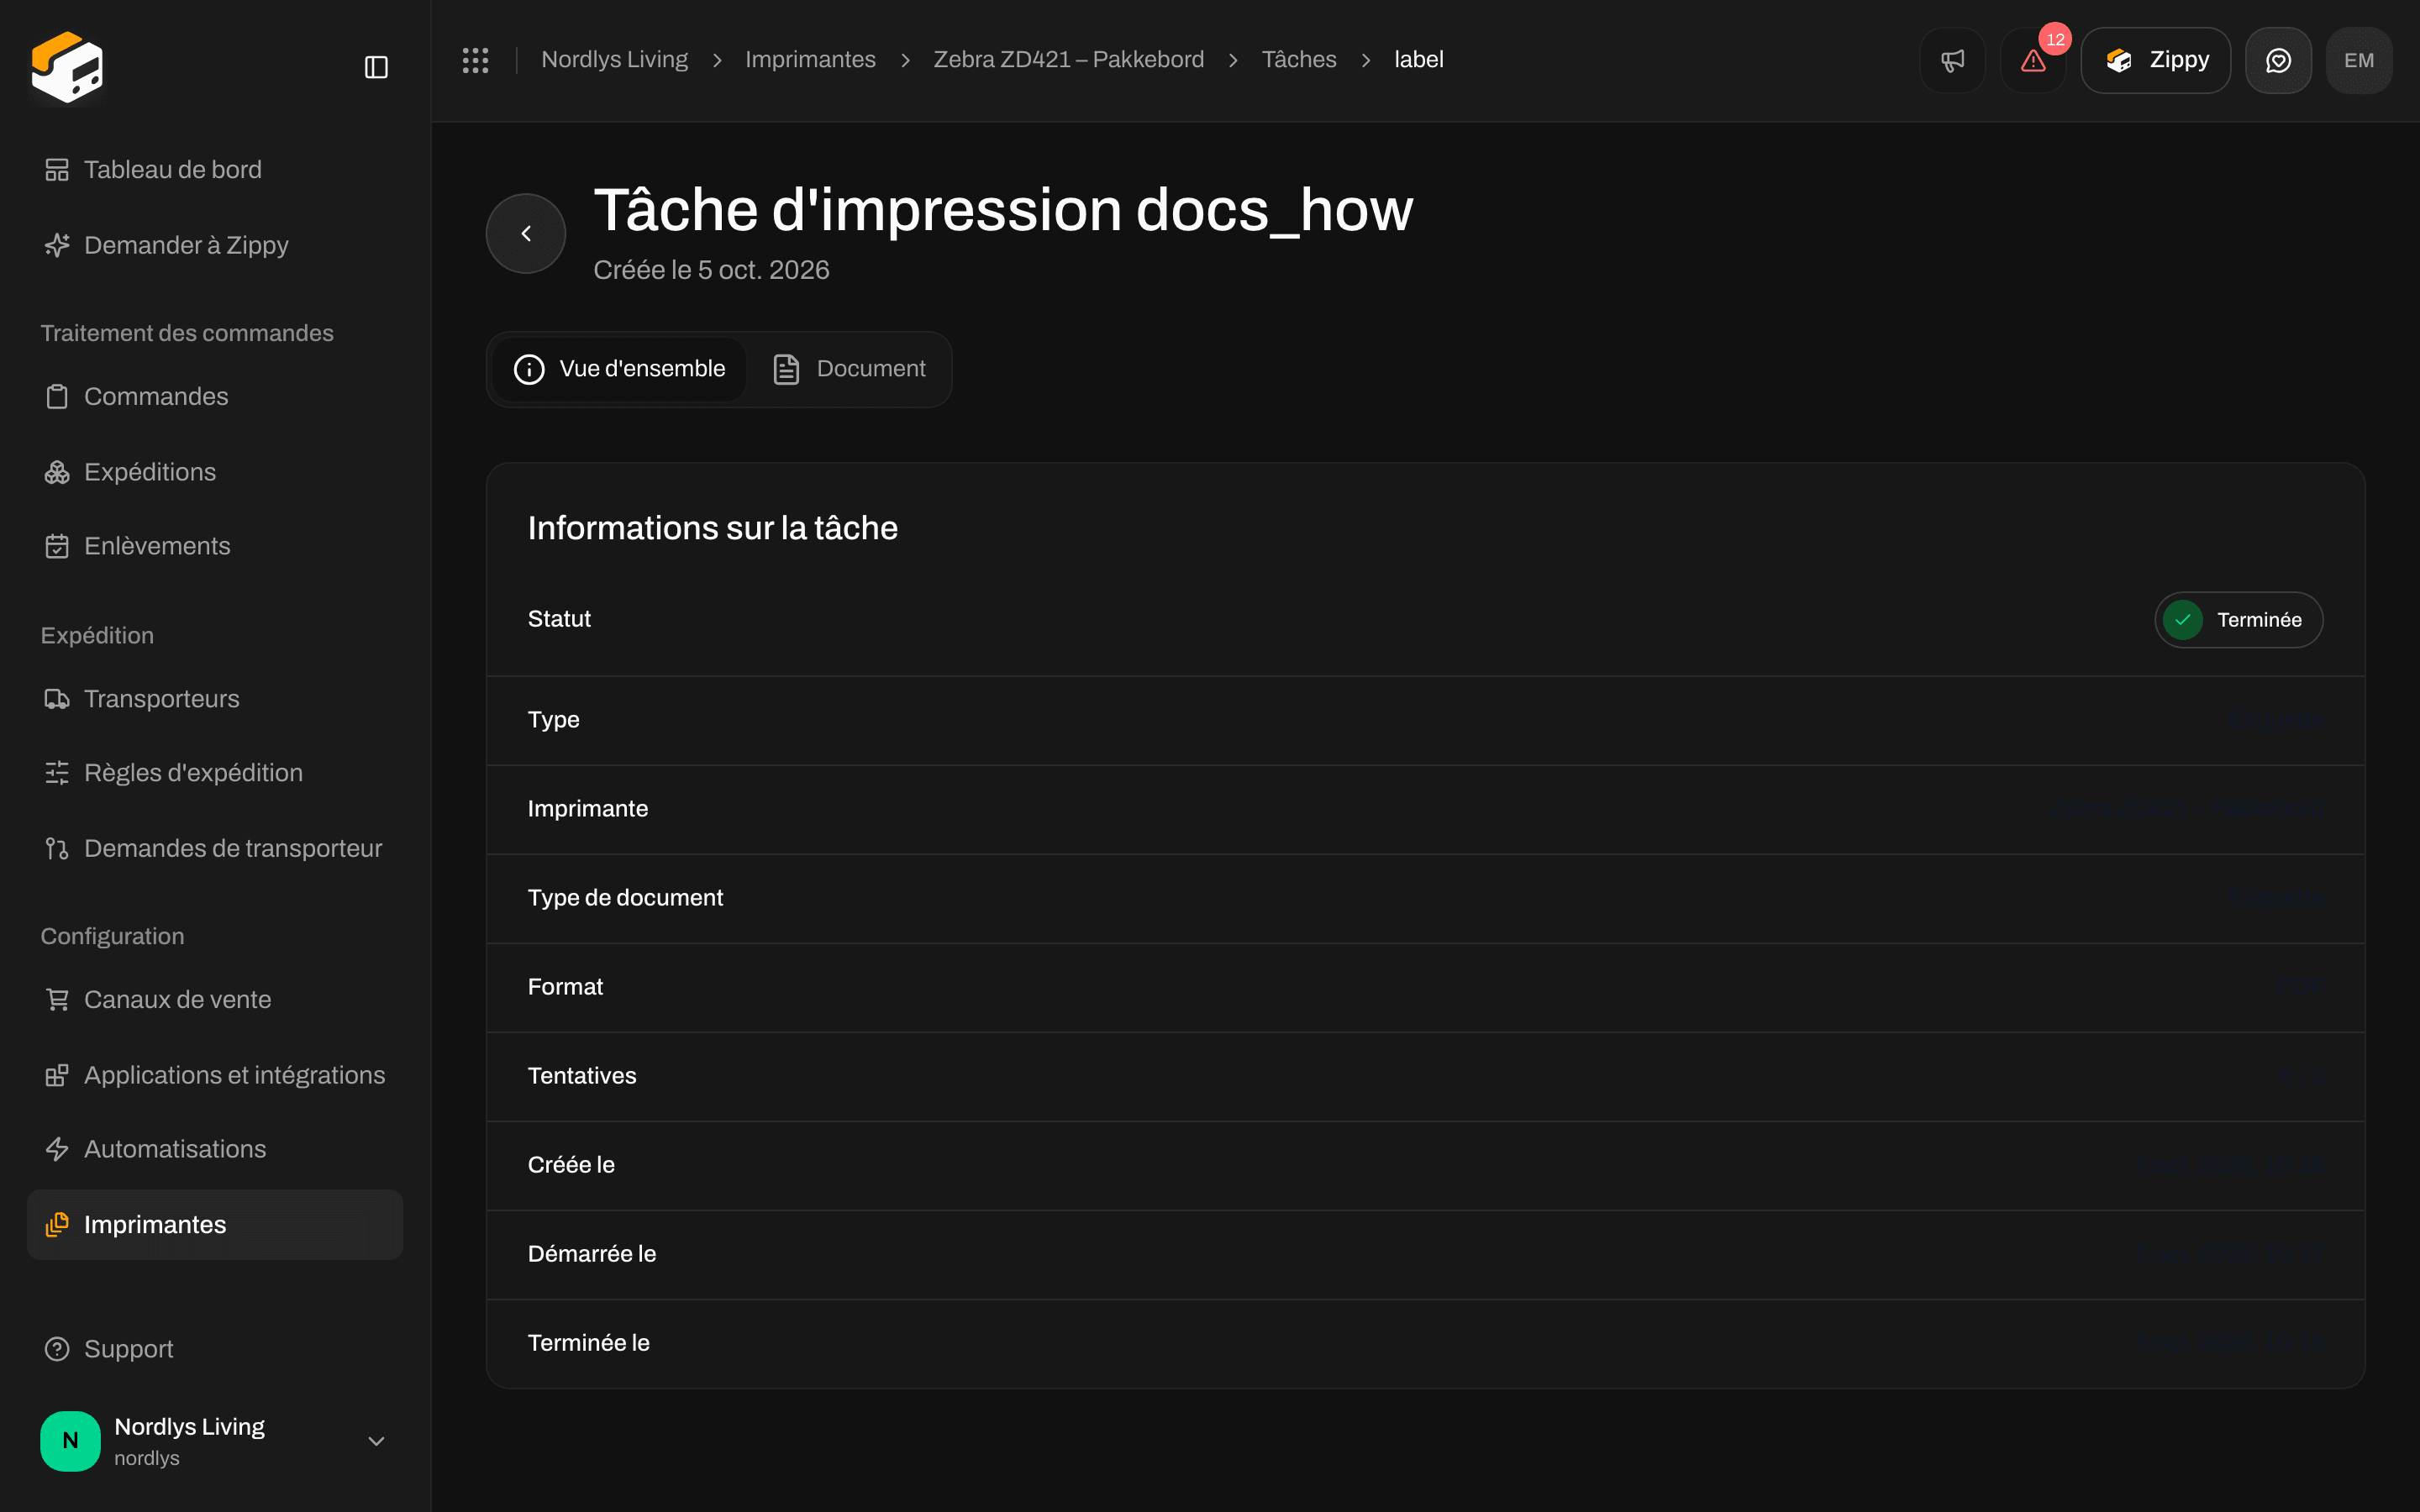Open Demandes de transporteur
Viewport: 2420px width, 1512px height.
click(x=215, y=848)
